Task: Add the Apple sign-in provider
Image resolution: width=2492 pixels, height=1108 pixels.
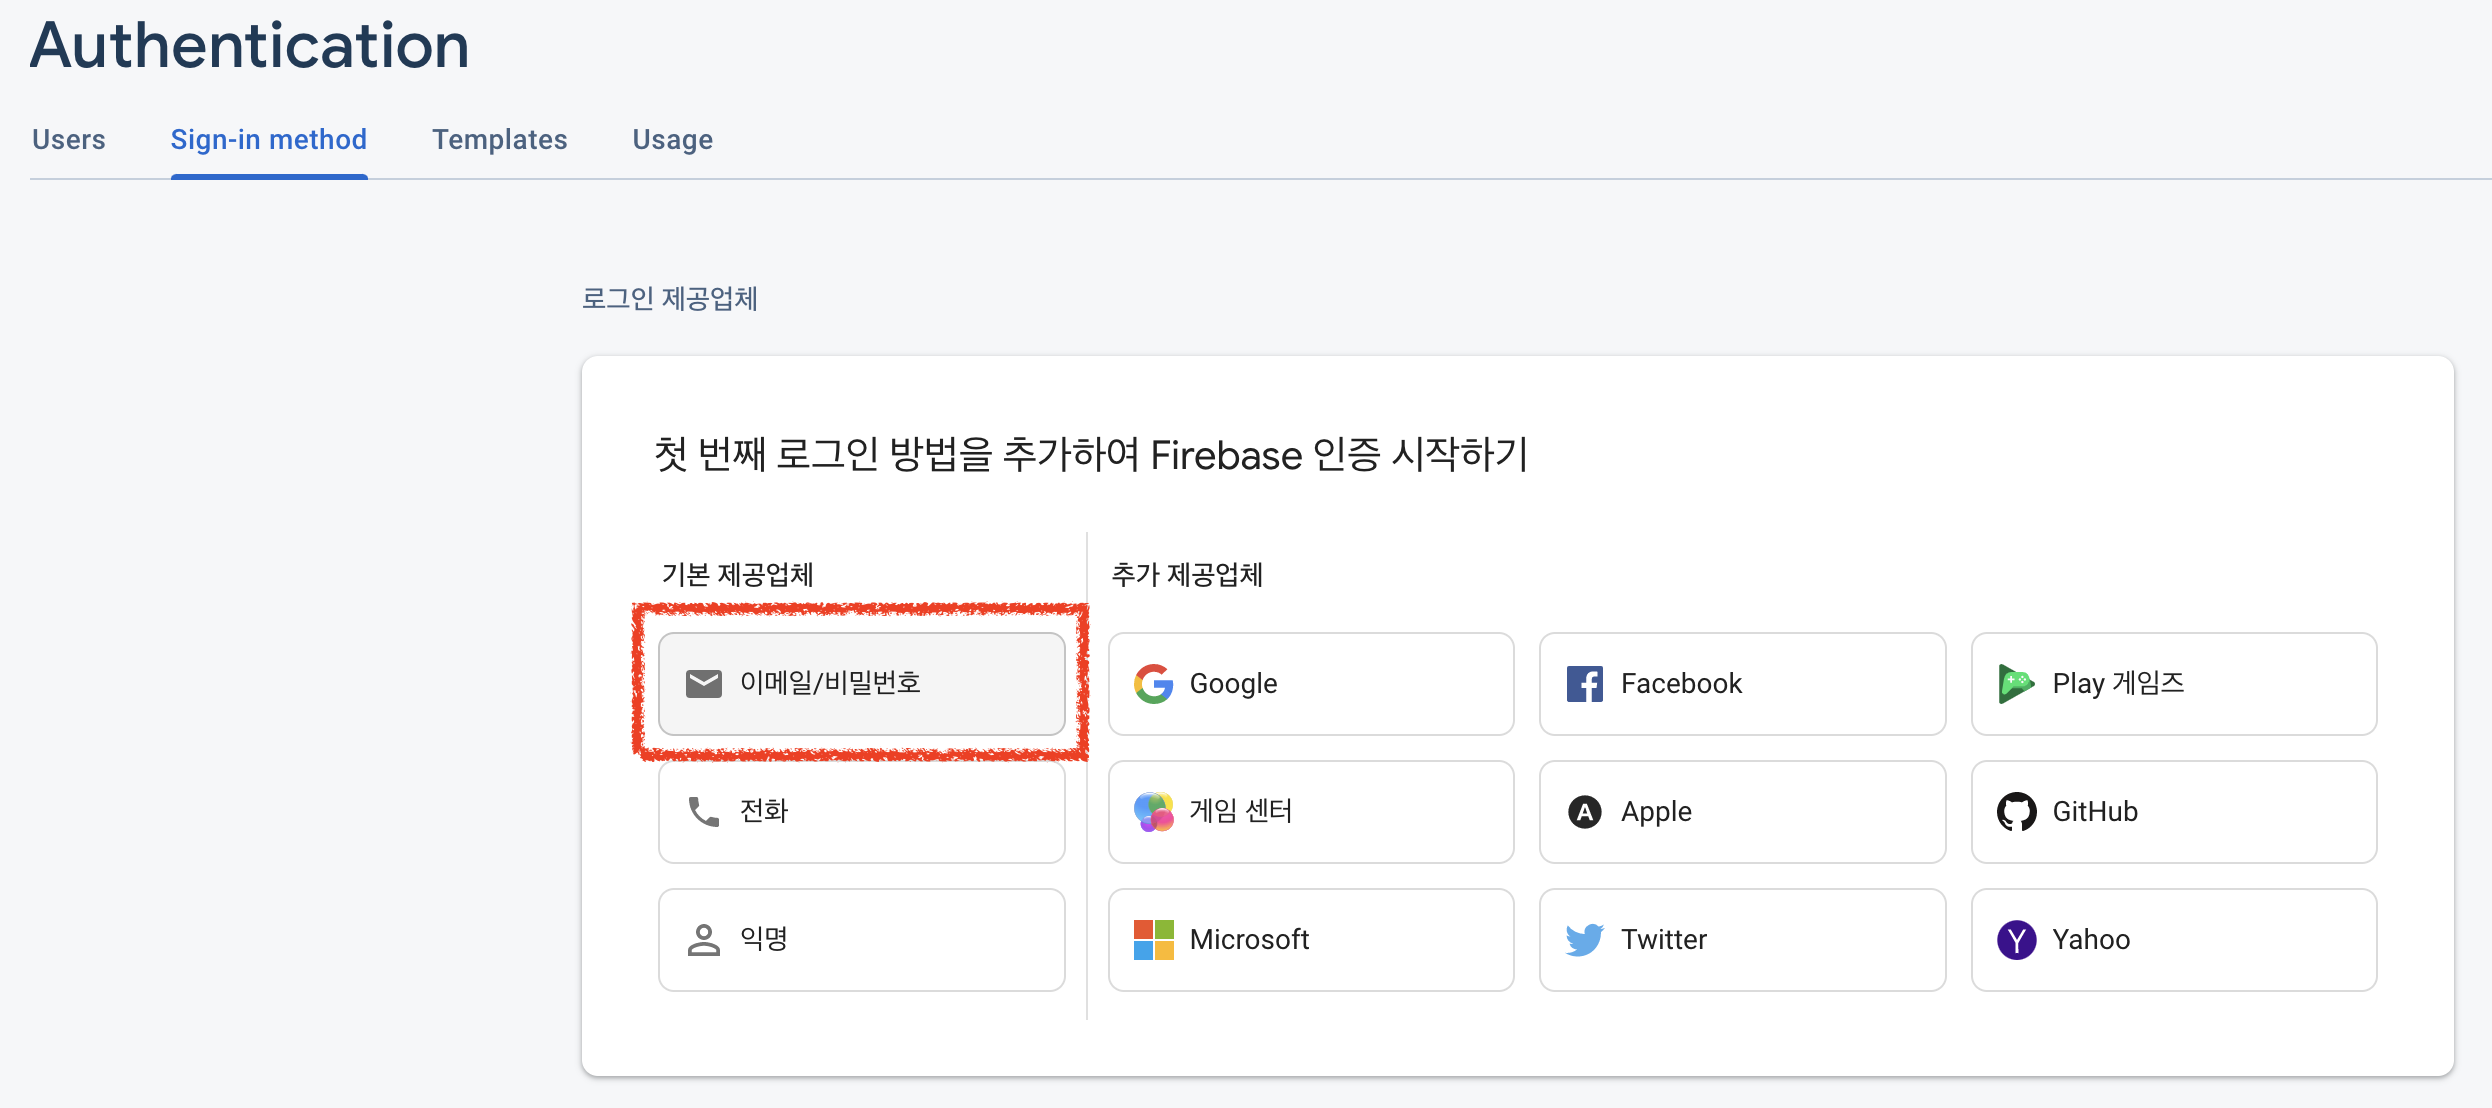Action: (x=1742, y=812)
